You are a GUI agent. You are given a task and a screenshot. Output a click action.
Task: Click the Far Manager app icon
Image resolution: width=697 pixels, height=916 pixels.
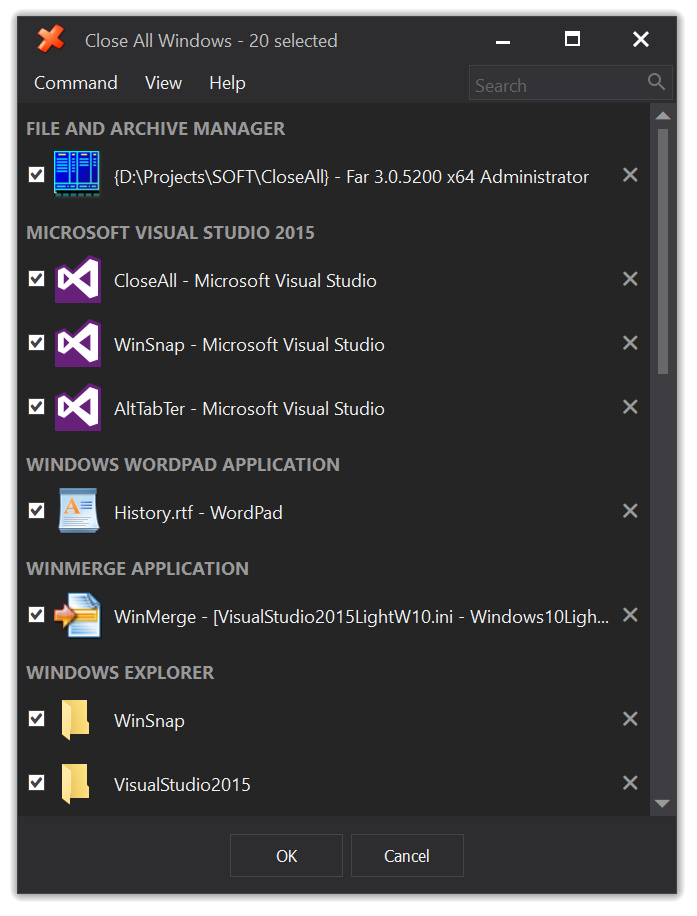click(77, 174)
